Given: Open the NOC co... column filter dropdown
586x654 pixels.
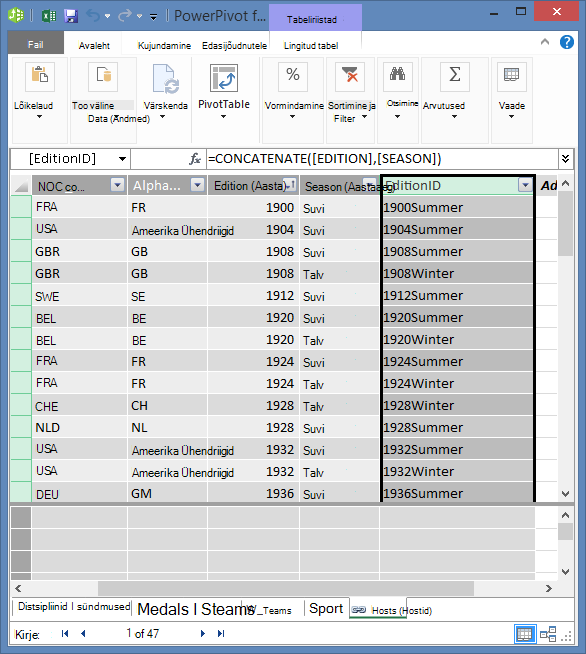Looking at the screenshot, I should [118, 184].
